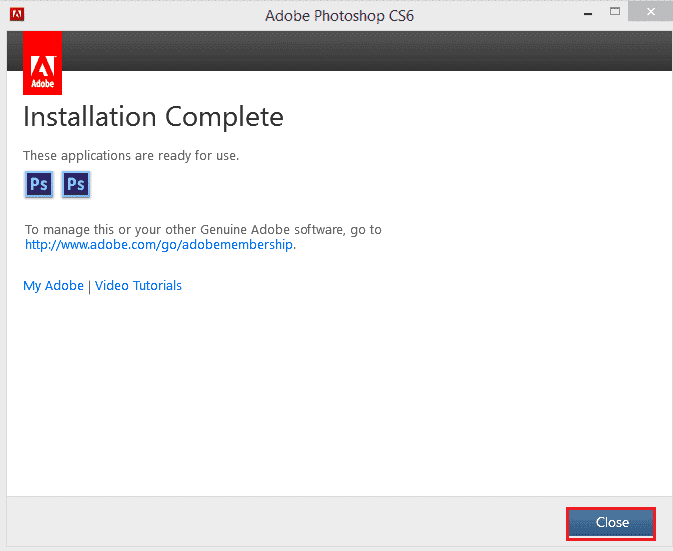Maximize the Adobe Photoshop CS6 installer window
This screenshot has height=551, width=673.
615,12
